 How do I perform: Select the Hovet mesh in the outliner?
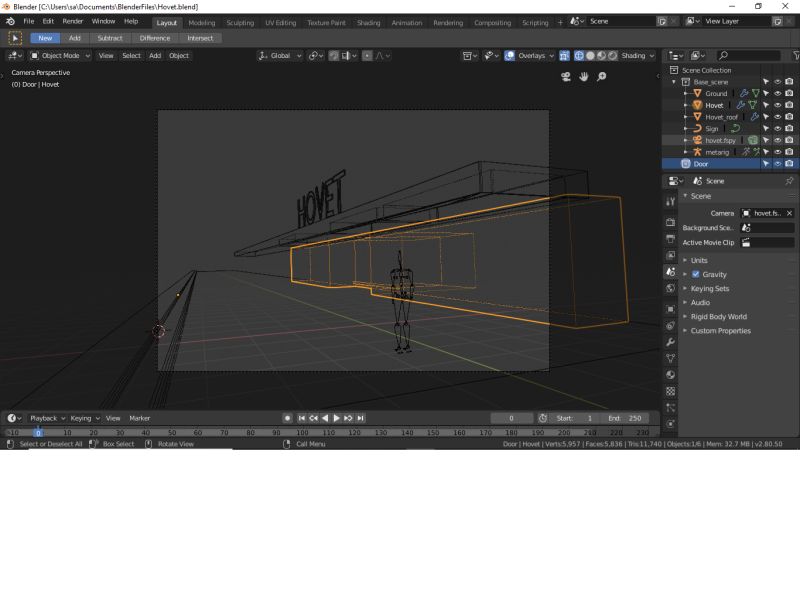point(714,105)
